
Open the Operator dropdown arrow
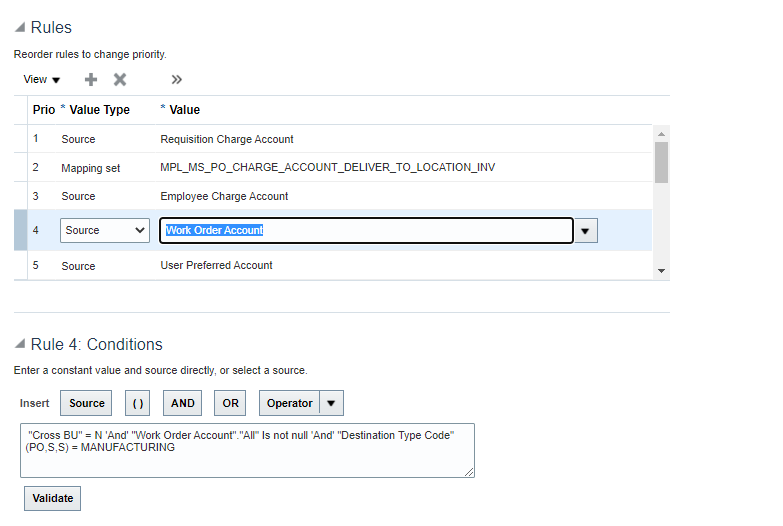click(332, 403)
